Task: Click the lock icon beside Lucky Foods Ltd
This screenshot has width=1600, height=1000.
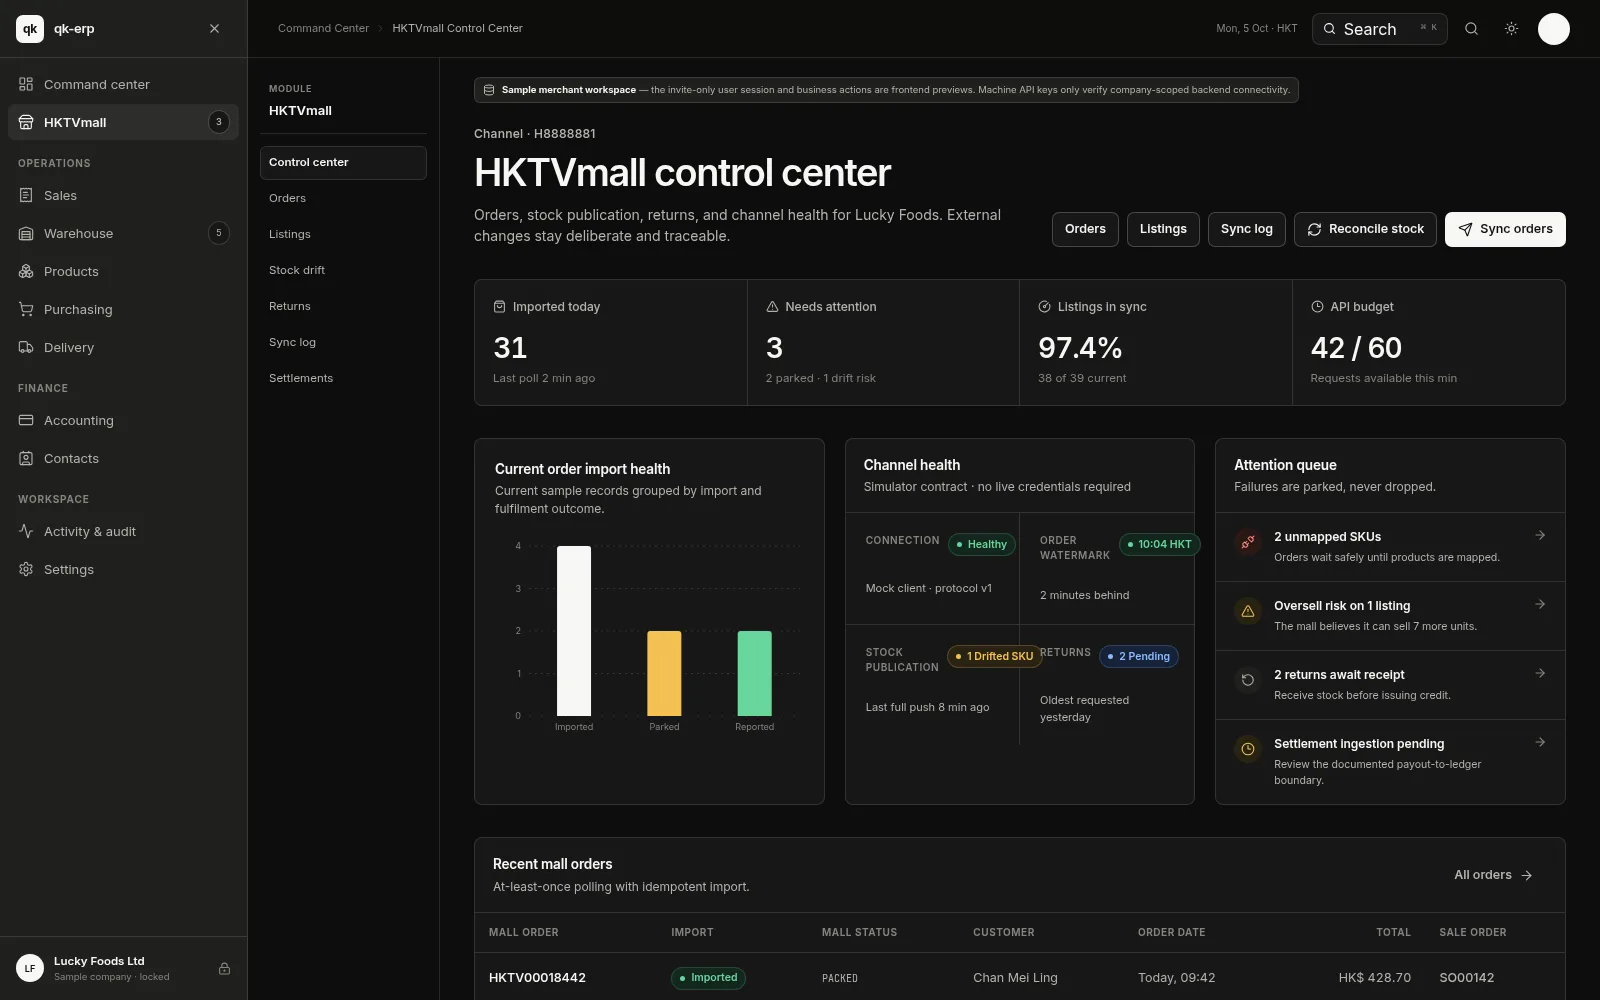Action: (224, 968)
